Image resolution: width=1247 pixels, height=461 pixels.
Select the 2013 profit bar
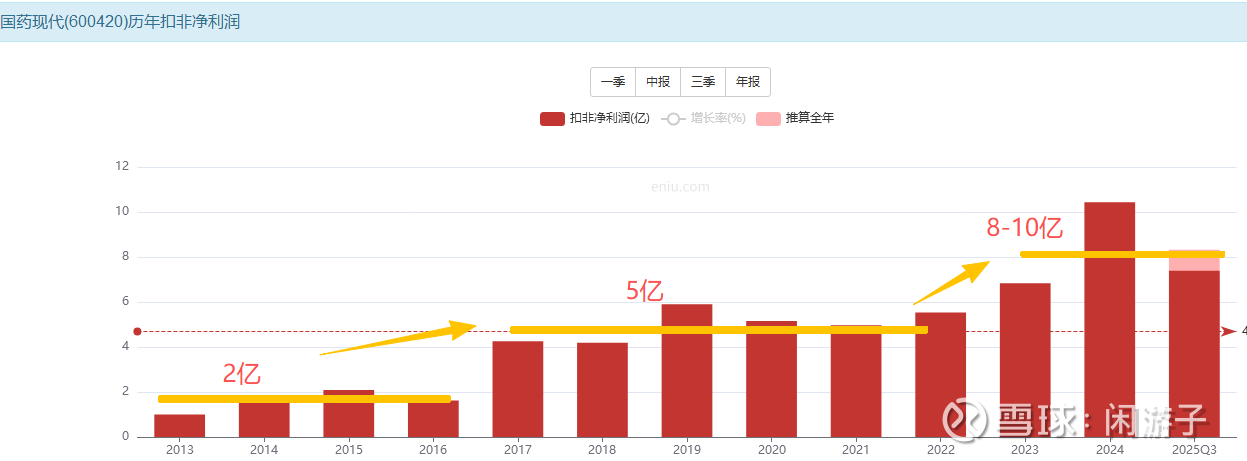[x=179, y=426]
